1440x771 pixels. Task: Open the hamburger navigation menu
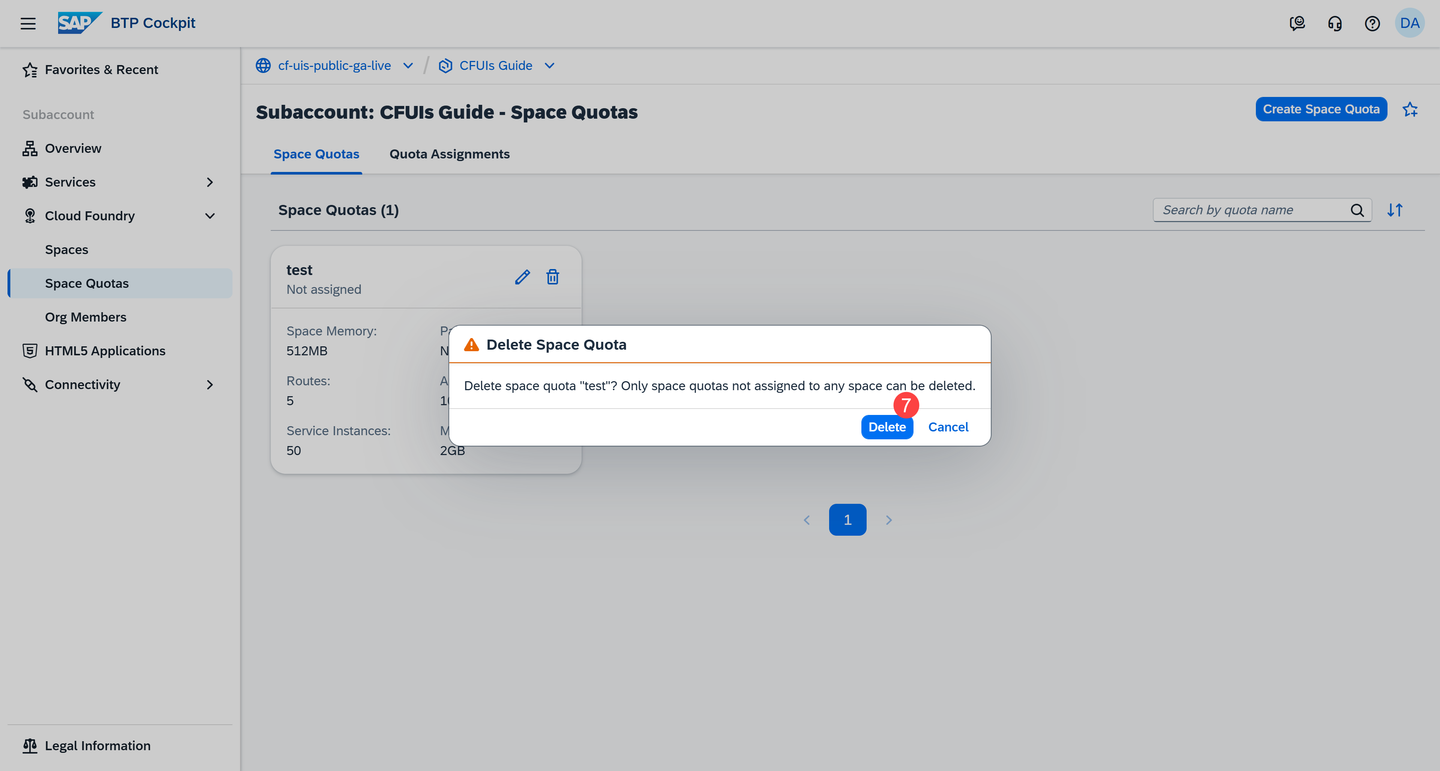click(28, 23)
